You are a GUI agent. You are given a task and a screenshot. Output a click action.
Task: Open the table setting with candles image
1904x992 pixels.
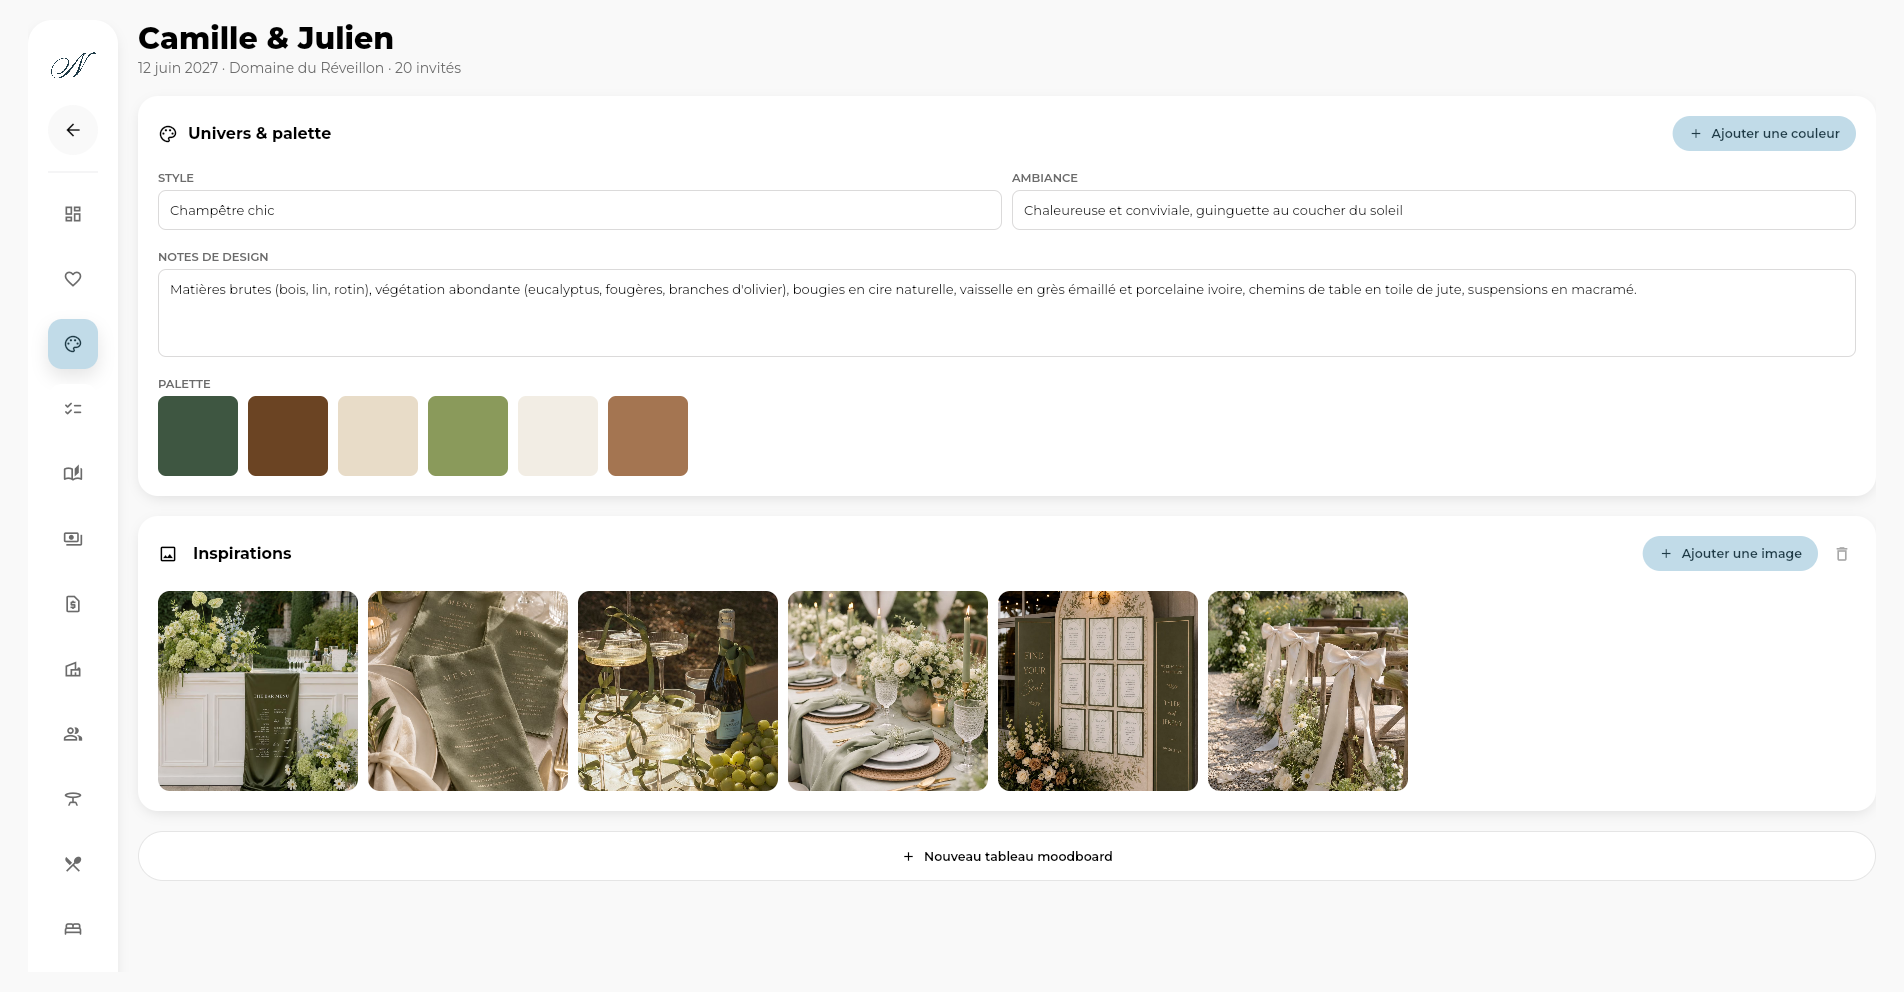[x=888, y=691]
